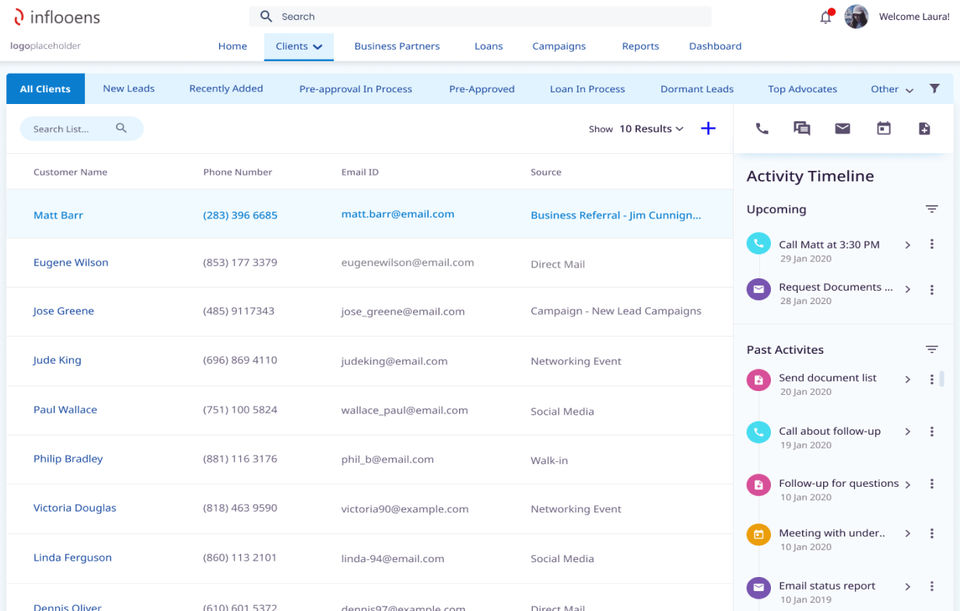Open more options for Call Matt activity
960x611 pixels.
[931, 245]
